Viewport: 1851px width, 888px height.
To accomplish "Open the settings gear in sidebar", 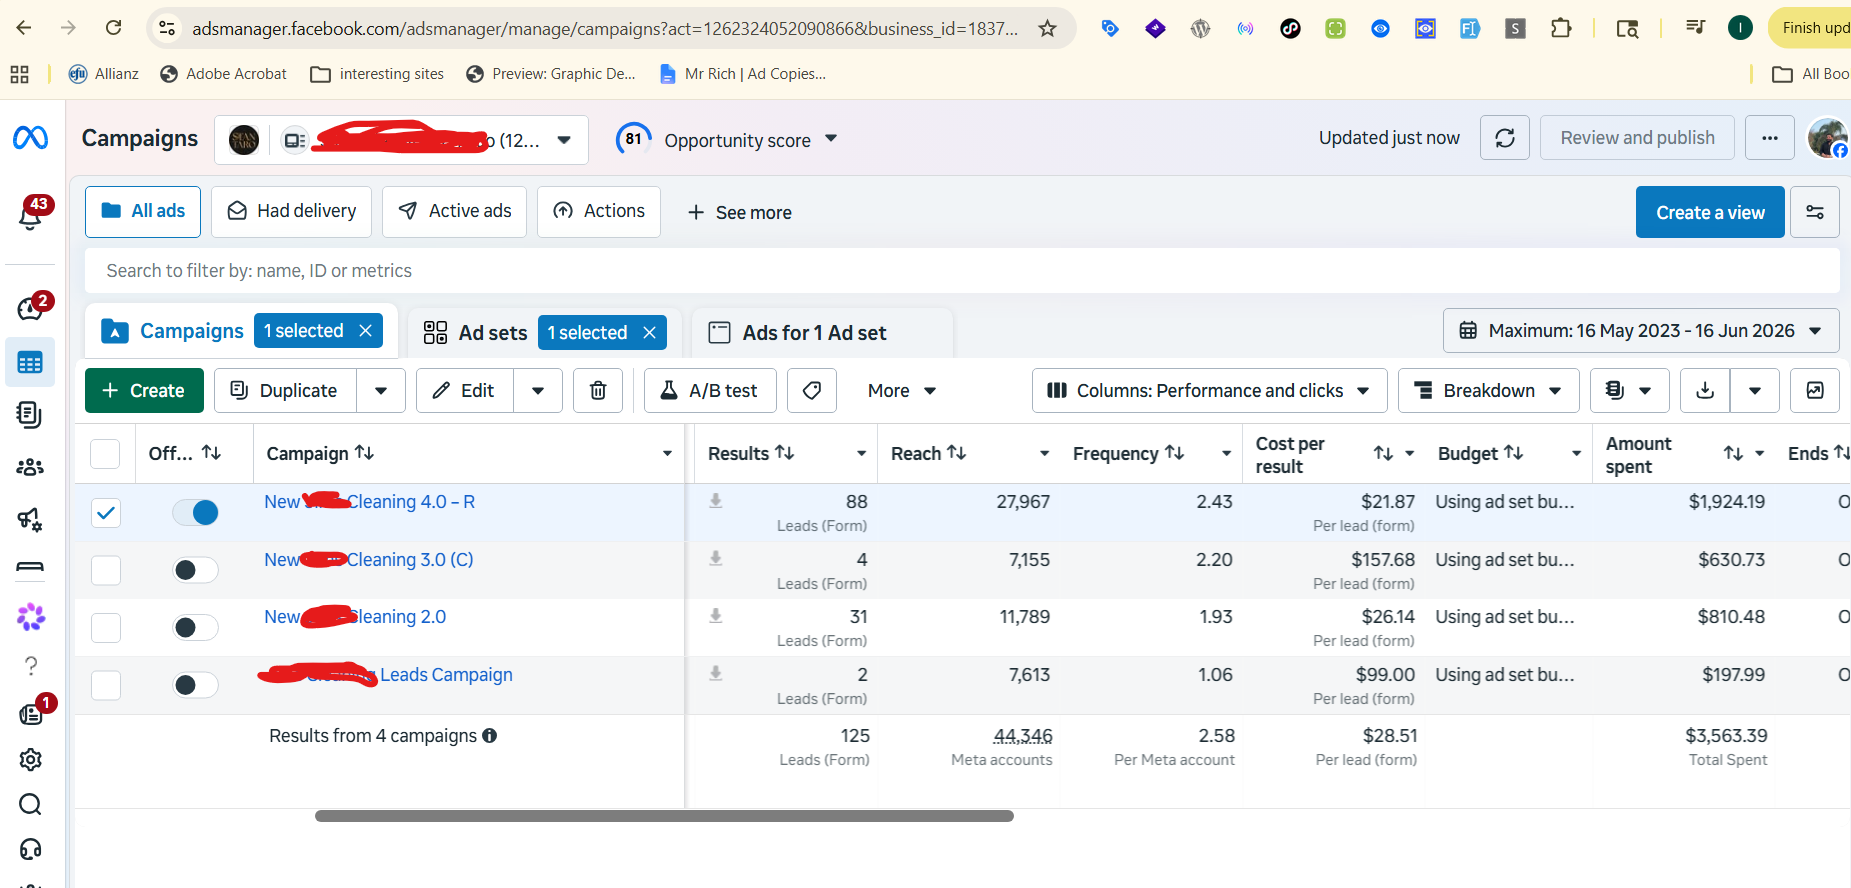I will pos(31,760).
